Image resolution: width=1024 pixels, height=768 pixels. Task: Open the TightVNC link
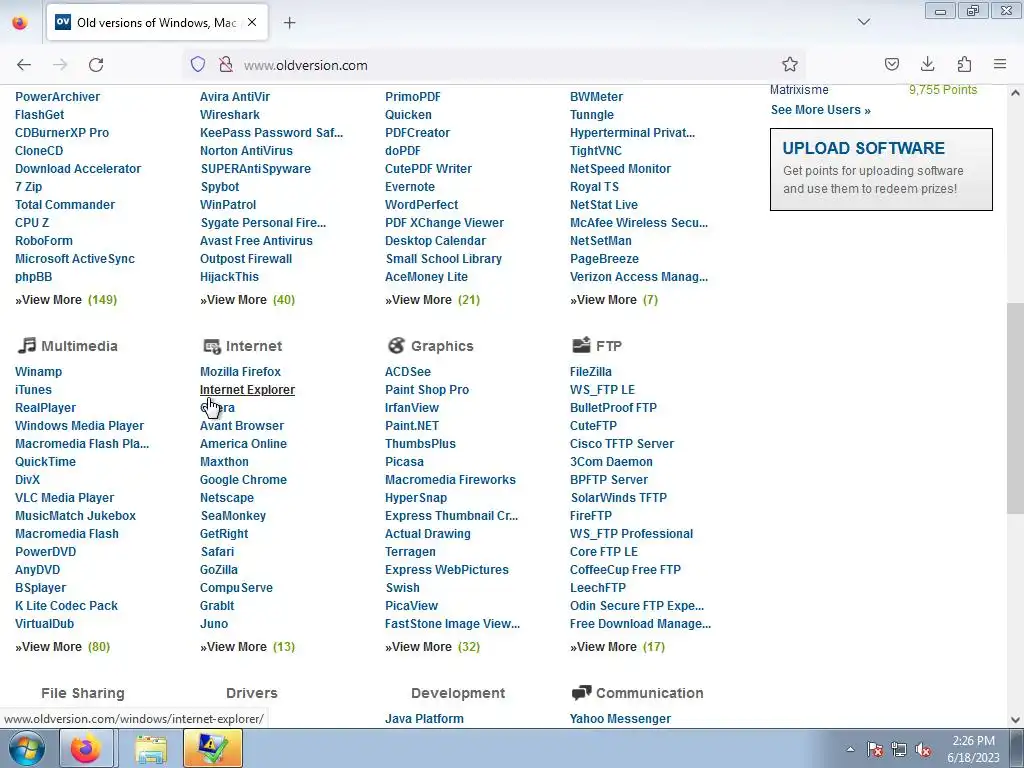pos(596,150)
